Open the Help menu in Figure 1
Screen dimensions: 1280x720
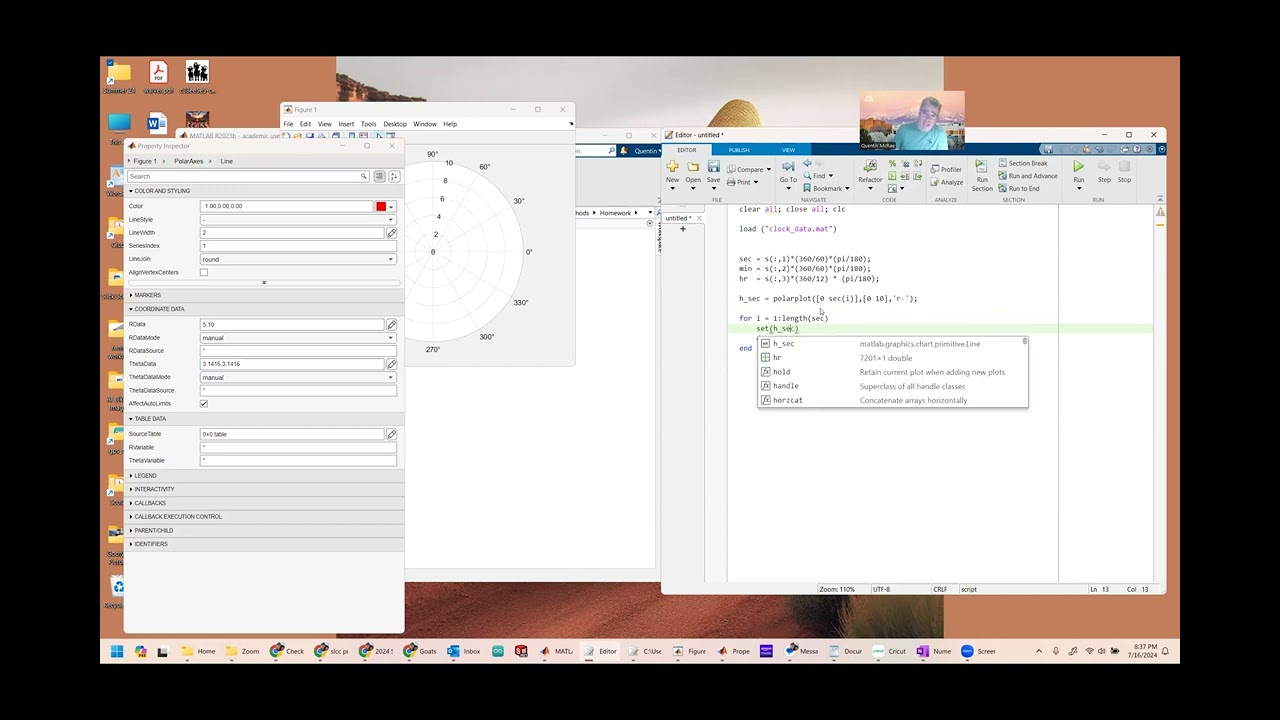[450, 124]
